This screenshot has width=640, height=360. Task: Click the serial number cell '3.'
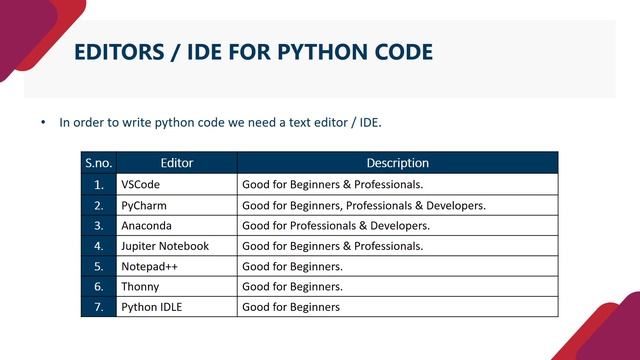click(x=99, y=226)
